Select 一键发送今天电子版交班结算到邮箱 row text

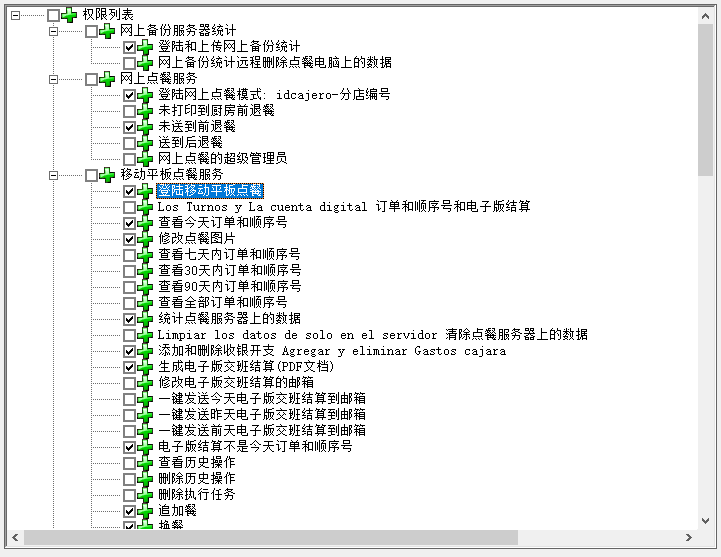(262, 398)
